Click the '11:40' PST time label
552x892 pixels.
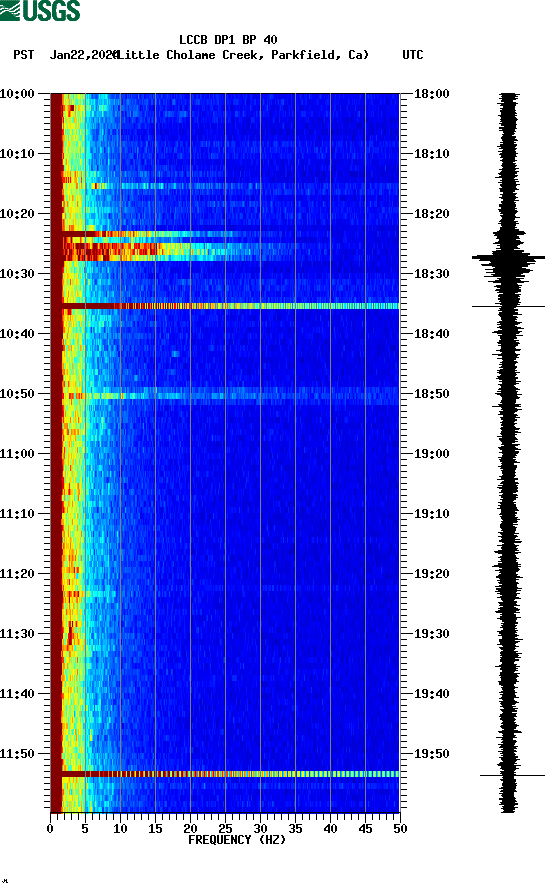[x=17, y=693]
